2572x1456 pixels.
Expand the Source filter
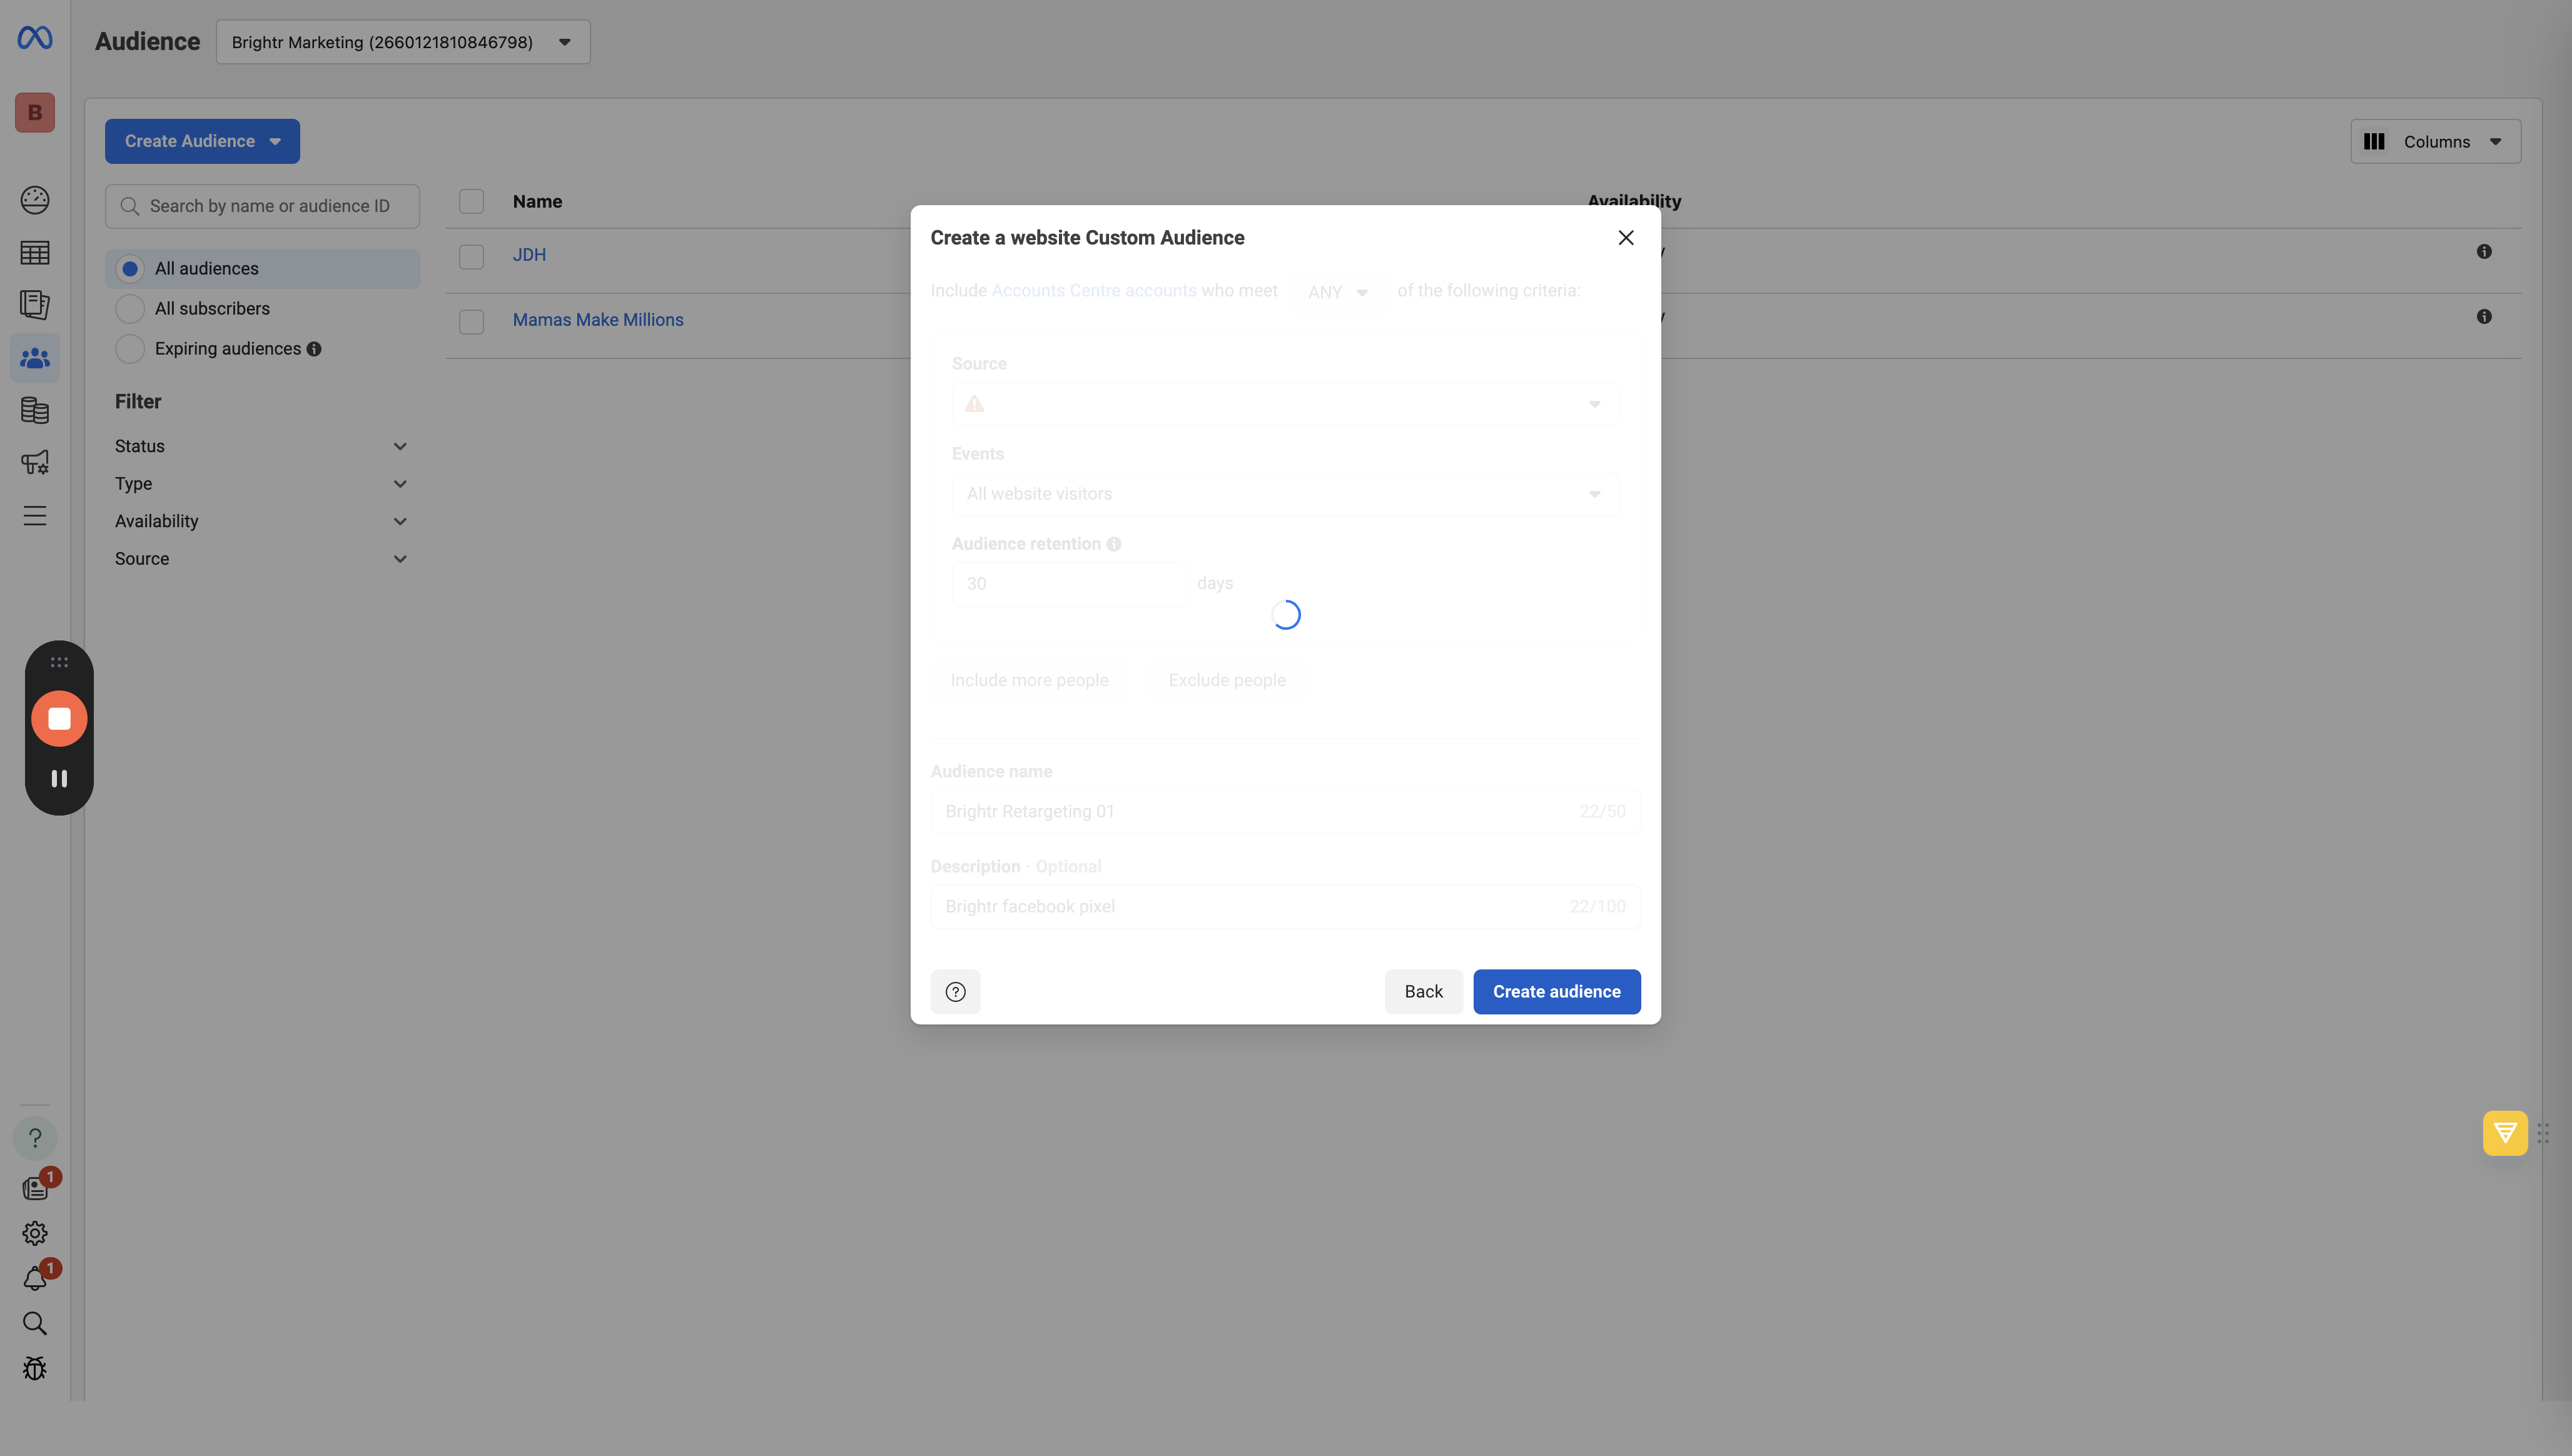click(261, 559)
